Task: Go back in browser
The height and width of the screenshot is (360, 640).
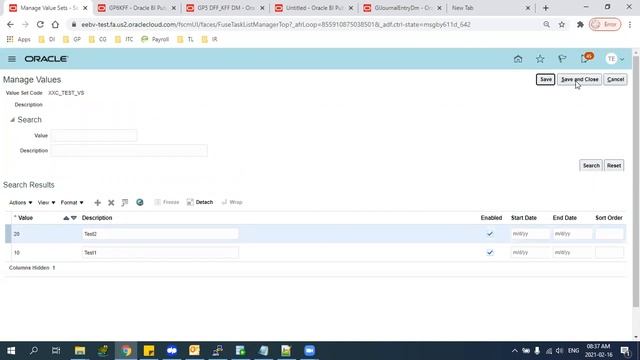Action: pyautogui.click(x=10, y=24)
